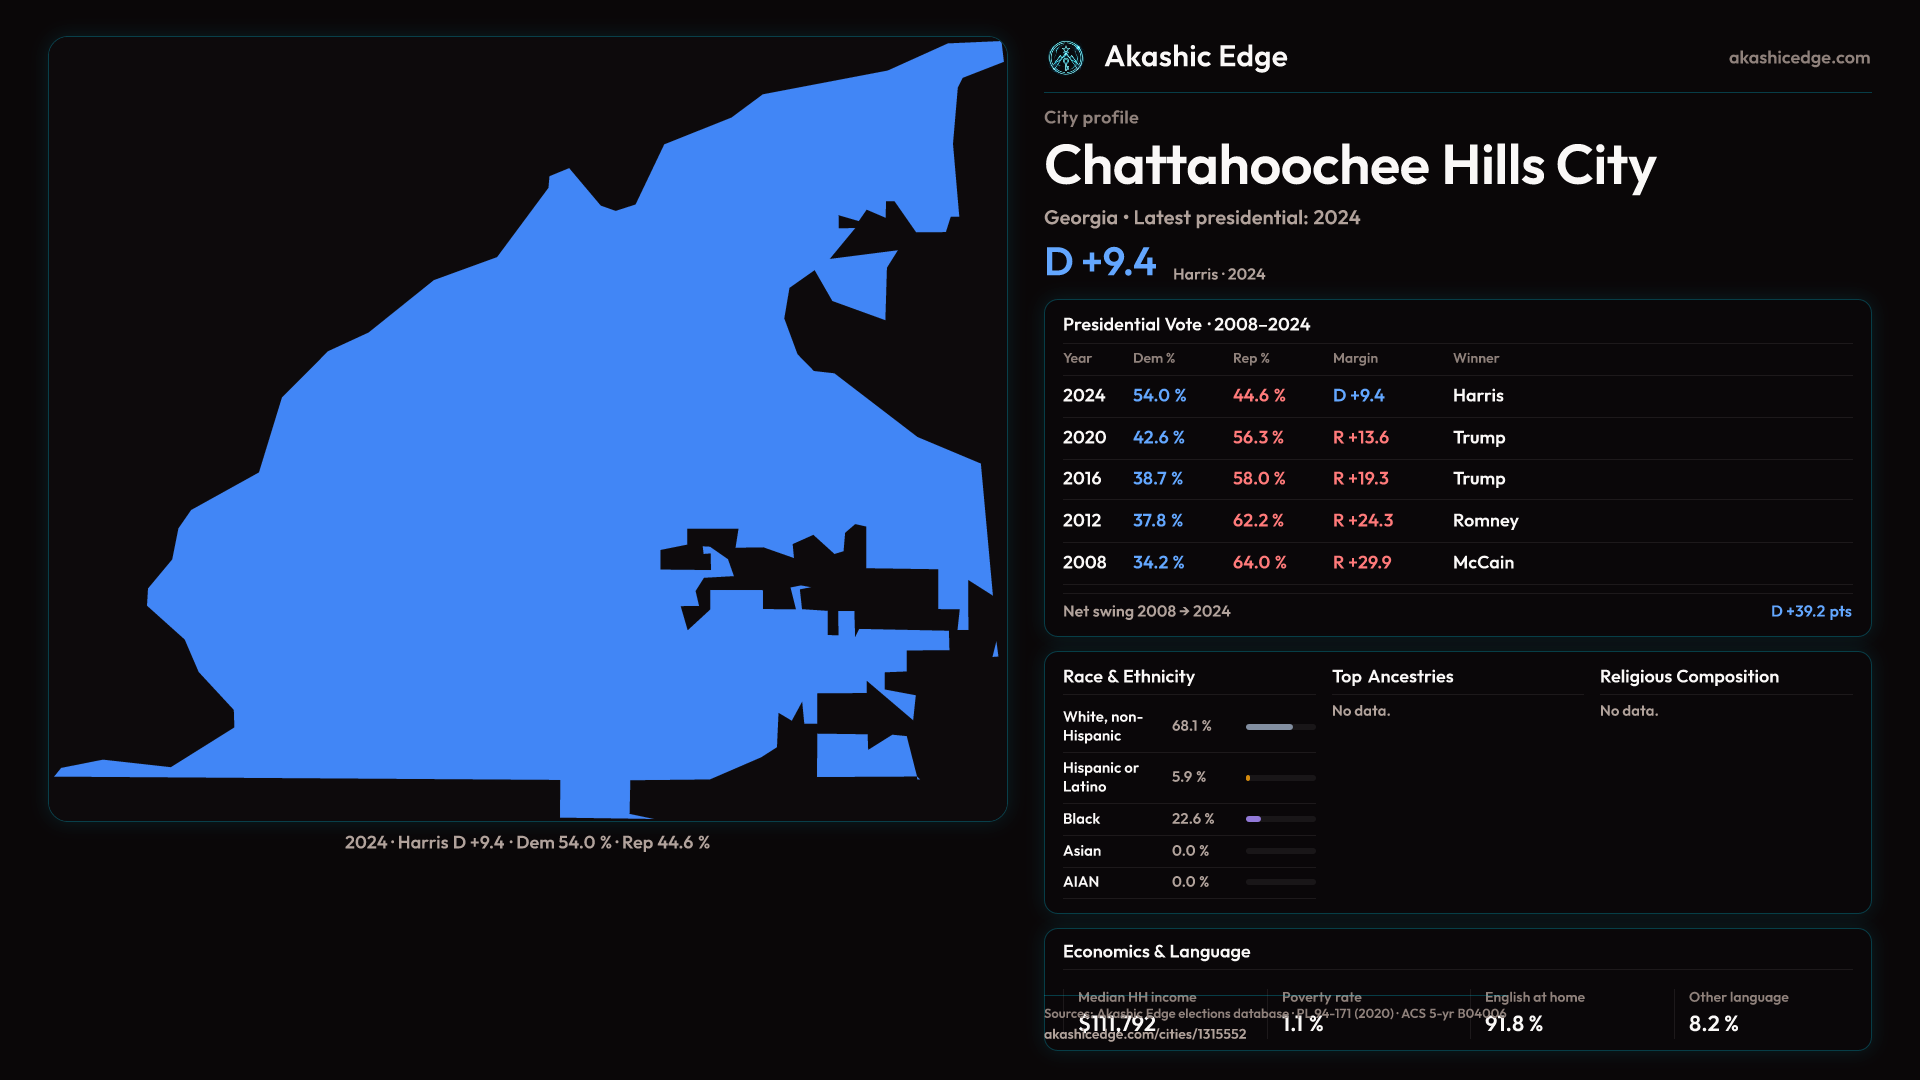This screenshot has width=1920, height=1080.
Task: Click the Top Ancestries heading
Action: click(x=1392, y=677)
